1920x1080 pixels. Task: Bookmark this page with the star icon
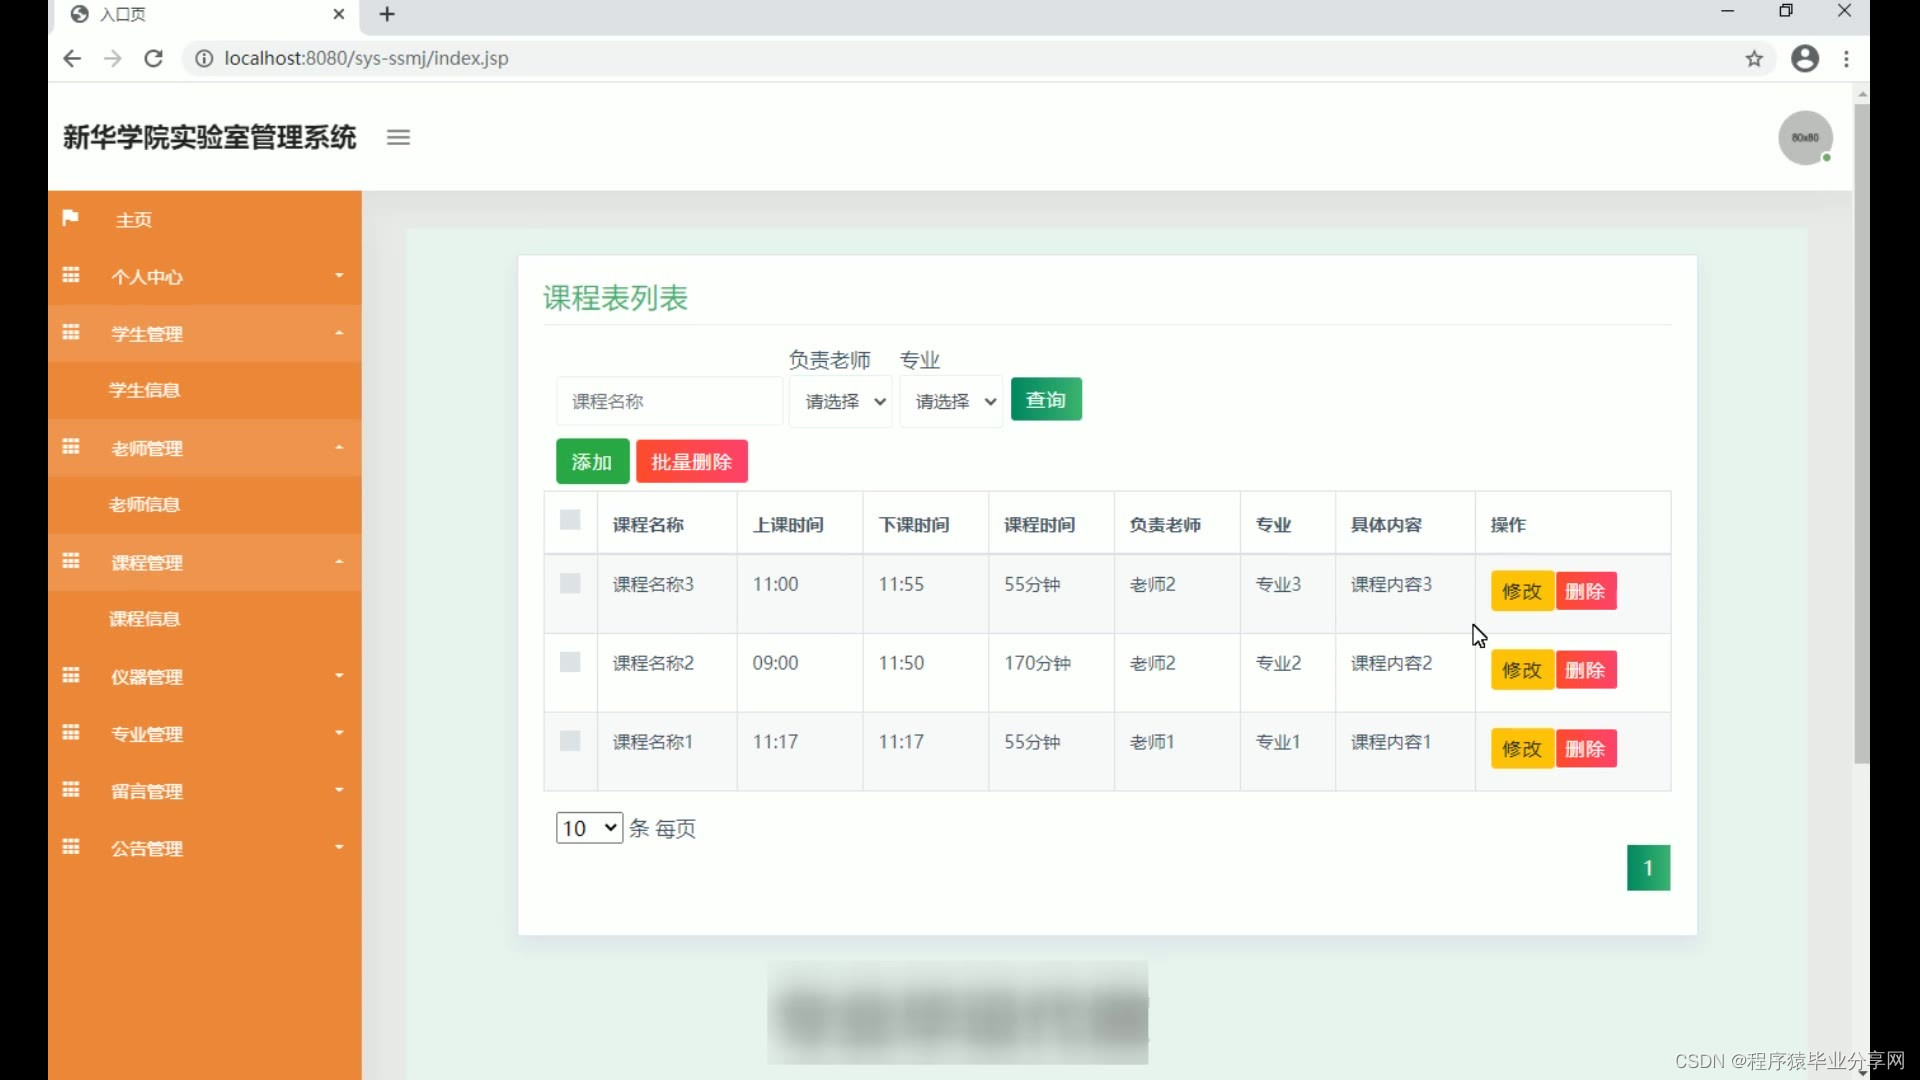click(x=1754, y=59)
